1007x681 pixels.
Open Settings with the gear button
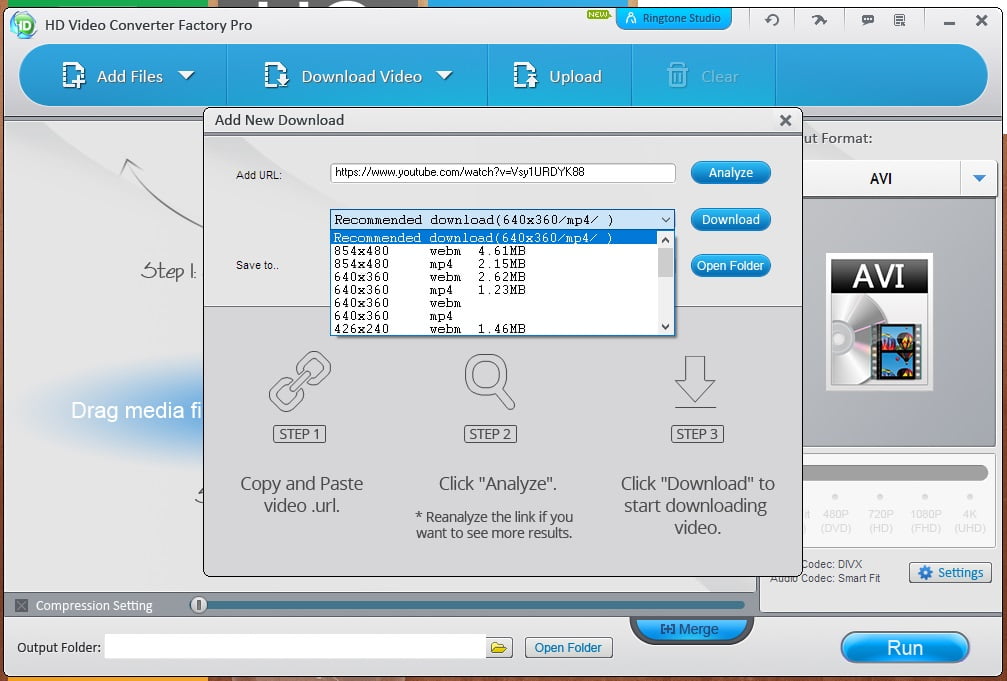pyautogui.click(x=950, y=573)
